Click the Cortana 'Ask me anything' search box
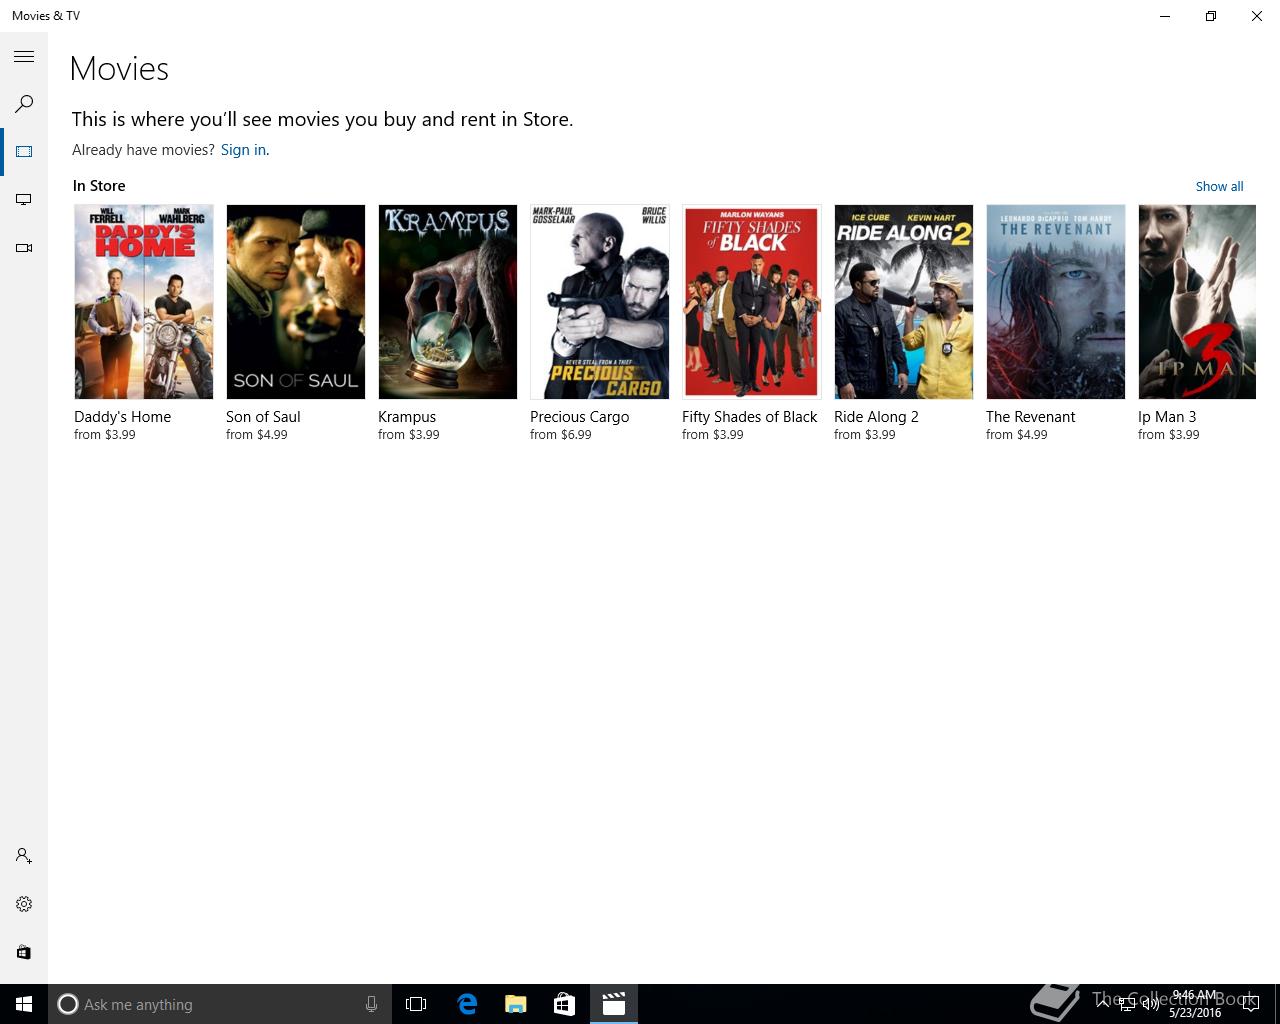Viewport: 1280px width, 1024px height. pyautogui.click(x=220, y=1004)
